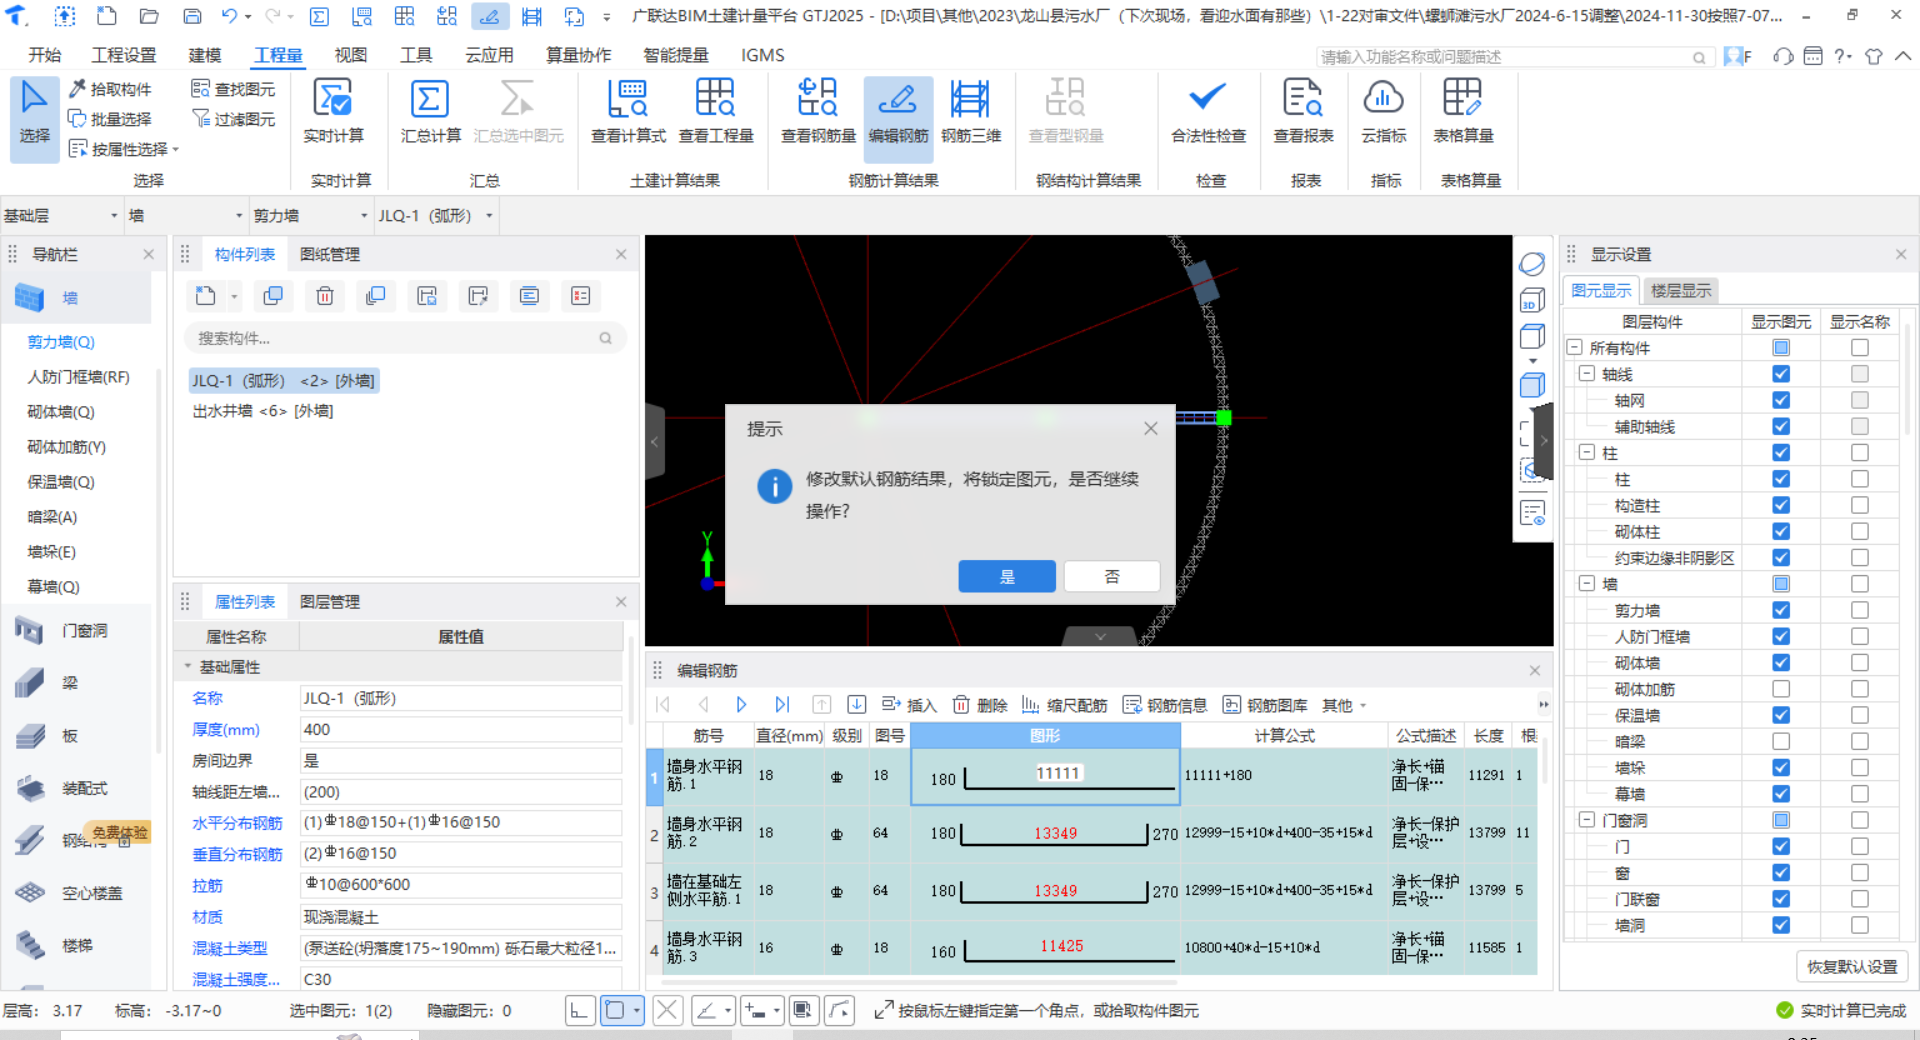The height and width of the screenshot is (1040, 1920).
Task: Collapse the 轴线 tree node
Action: 1586,374
